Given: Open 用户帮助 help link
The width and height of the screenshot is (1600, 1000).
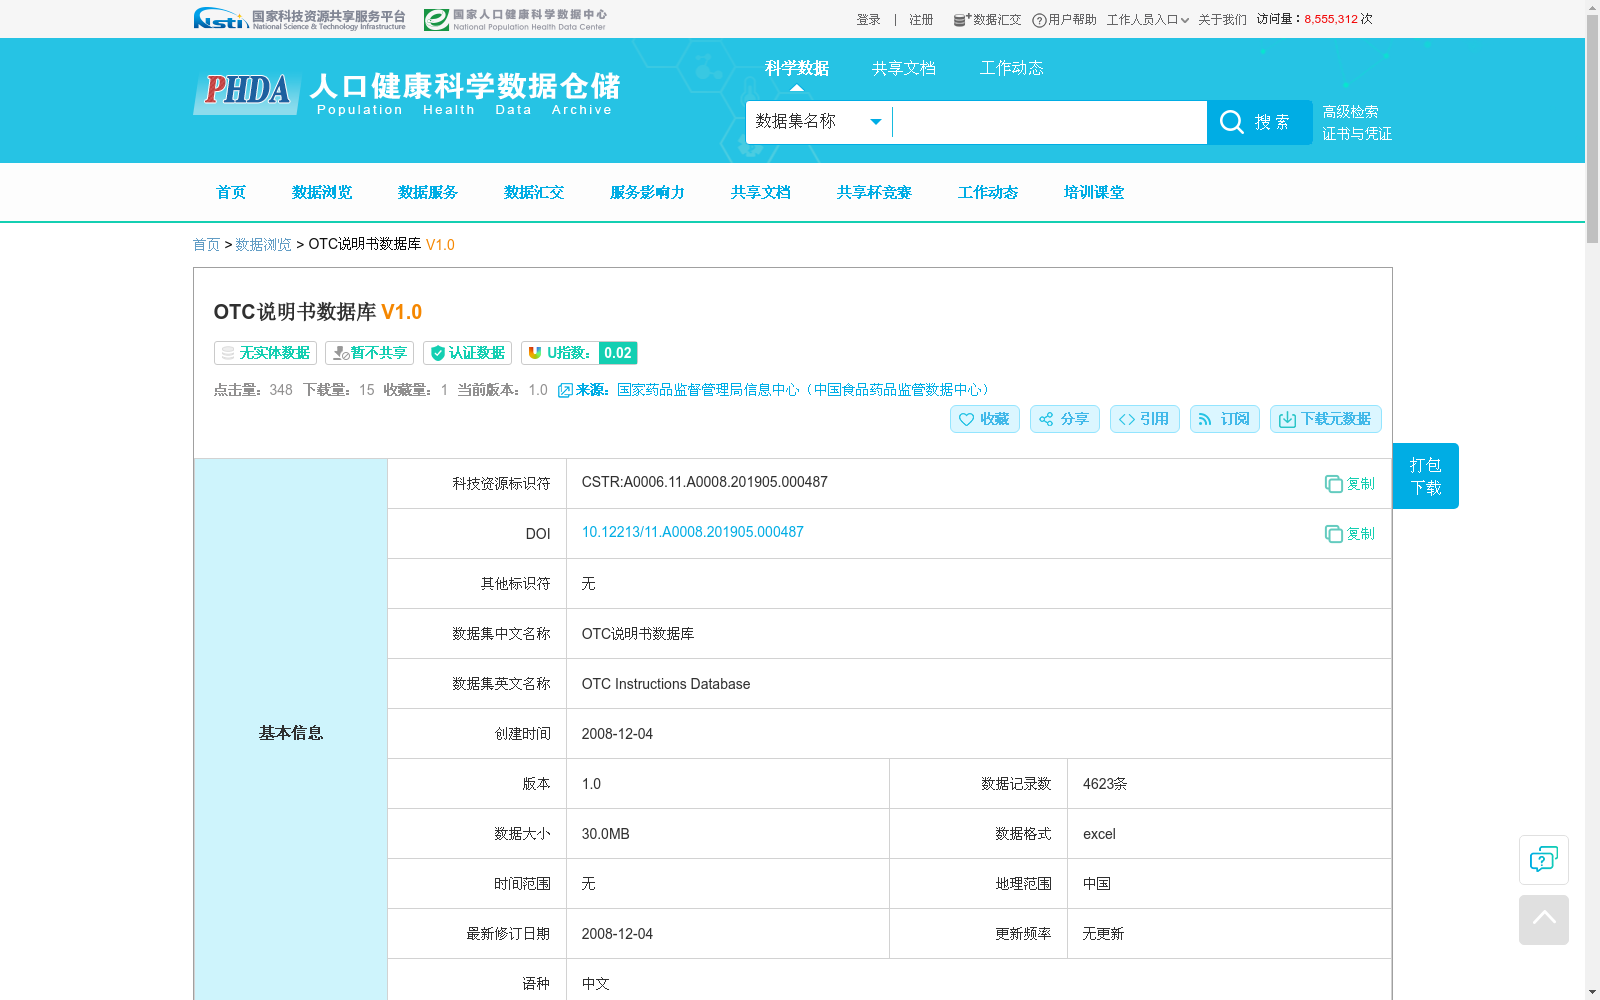Looking at the screenshot, I should [x=1064, y=20].
